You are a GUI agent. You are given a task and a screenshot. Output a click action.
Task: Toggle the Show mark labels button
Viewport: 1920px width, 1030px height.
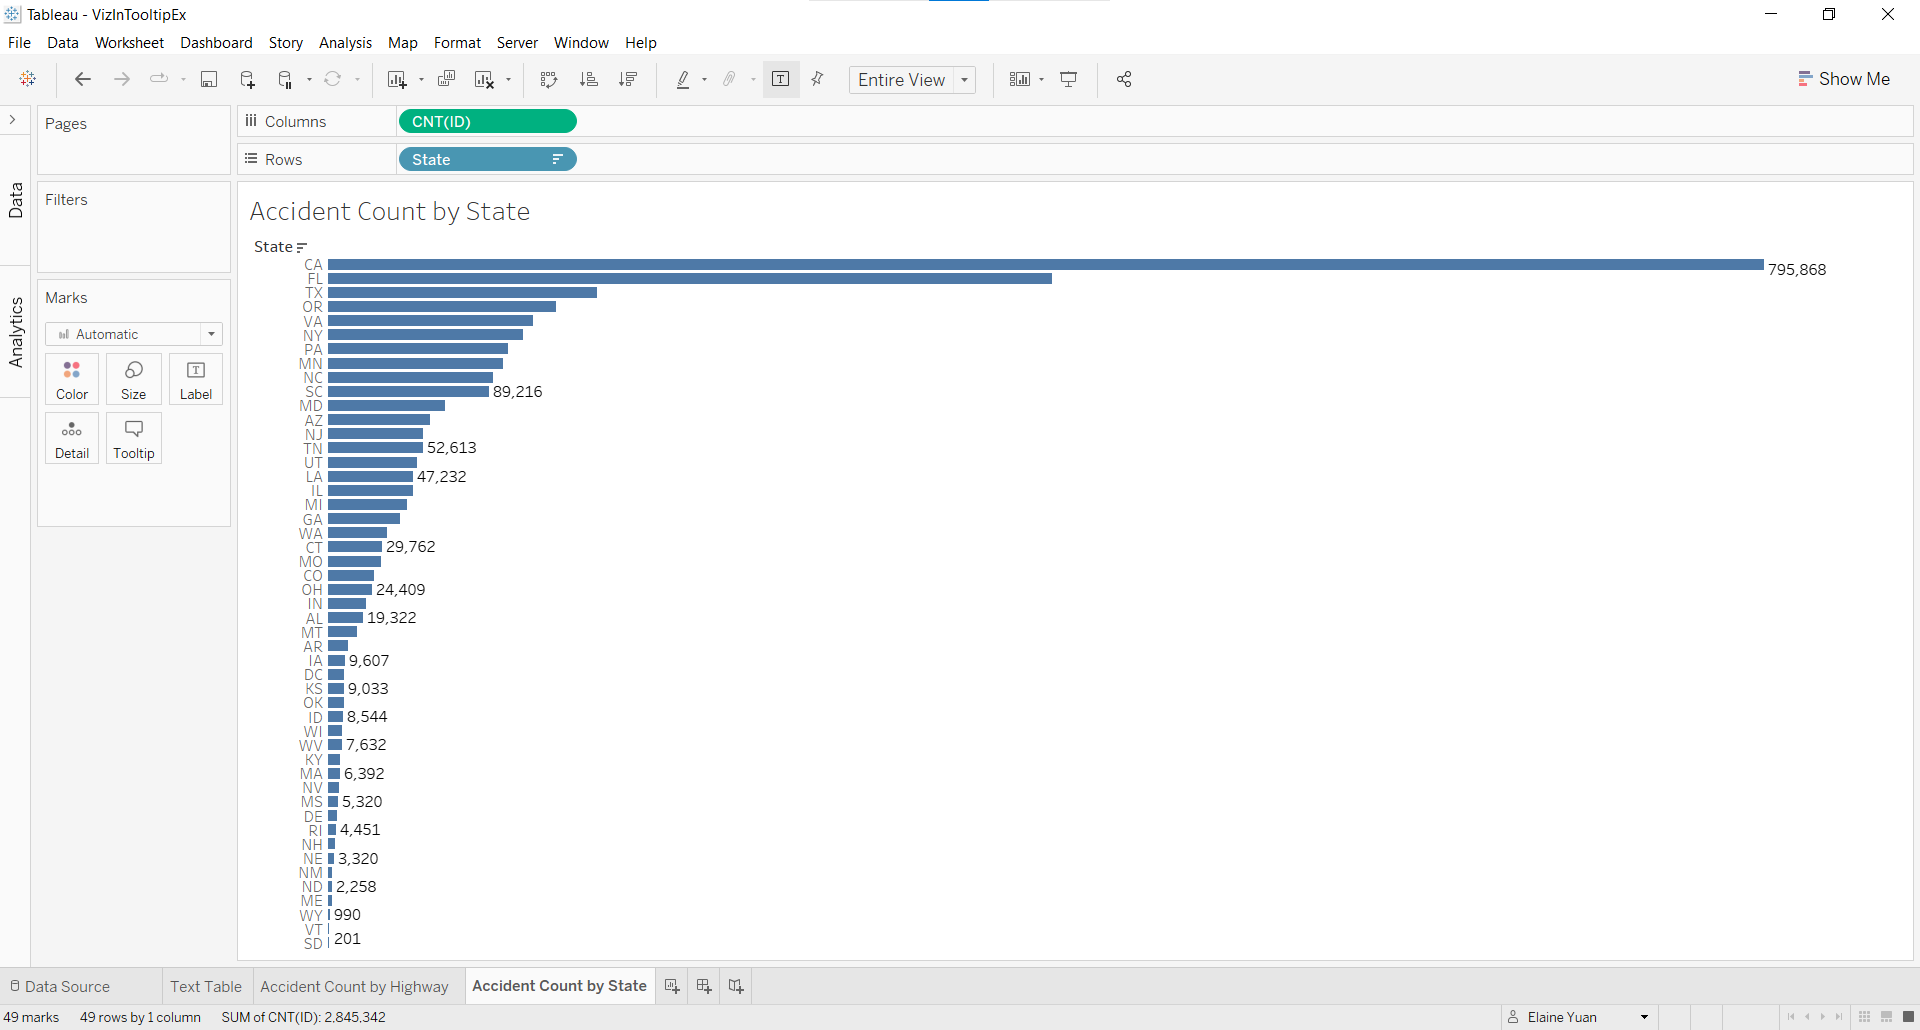[x=781, y=80]
